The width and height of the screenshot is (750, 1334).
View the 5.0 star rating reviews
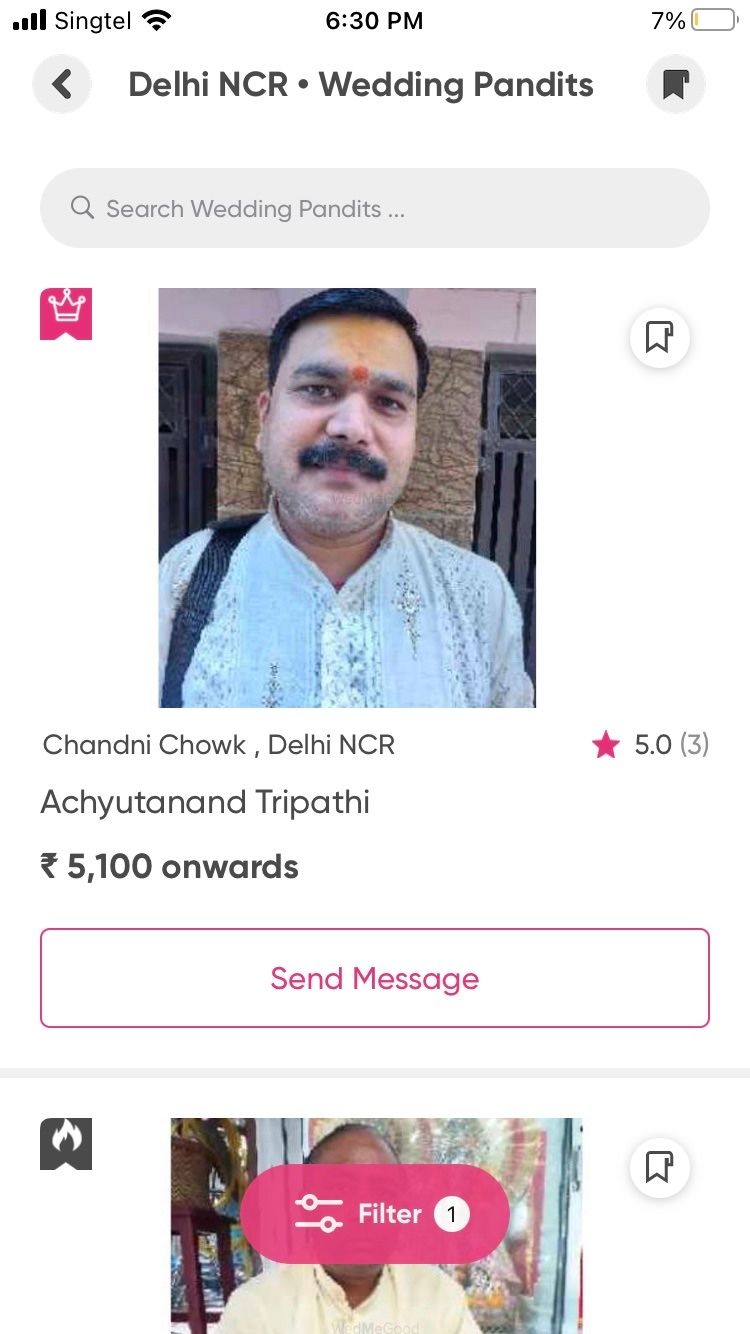650,744
